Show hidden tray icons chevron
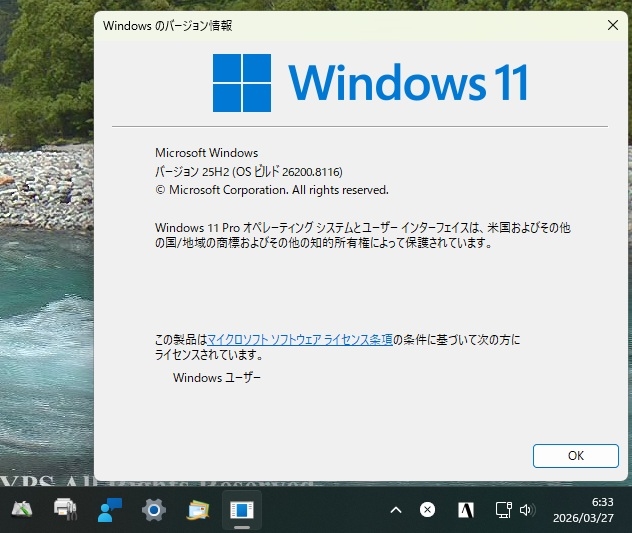 396,510
